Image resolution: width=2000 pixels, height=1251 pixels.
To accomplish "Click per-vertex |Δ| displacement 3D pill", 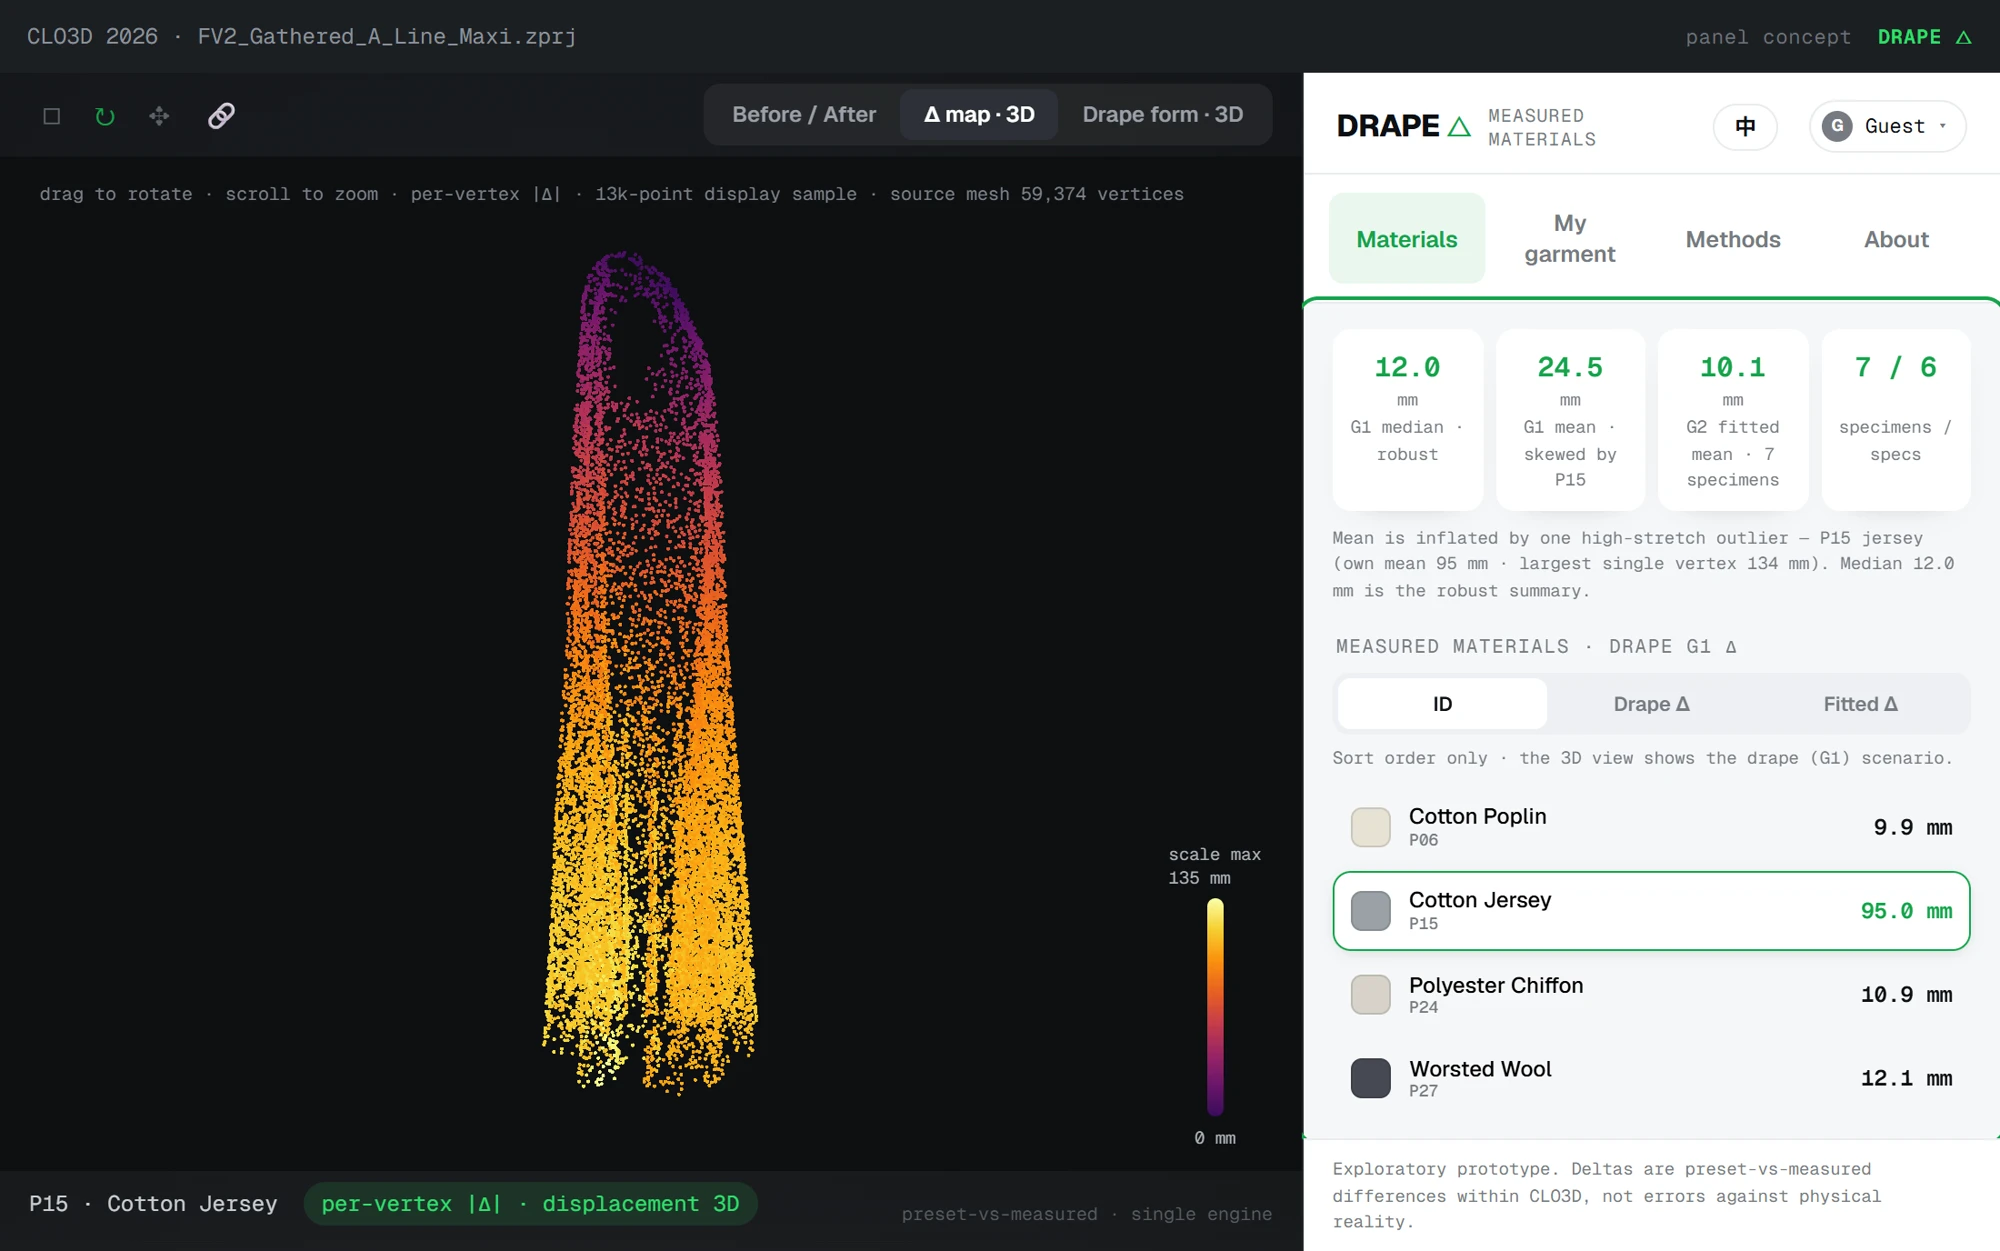I will coord(530,1204).
